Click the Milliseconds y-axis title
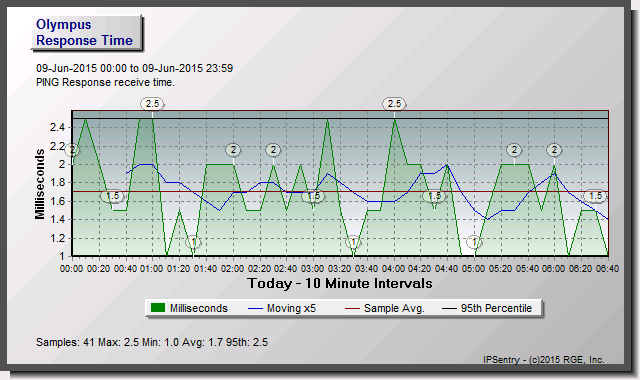 [x=40, y=184]
